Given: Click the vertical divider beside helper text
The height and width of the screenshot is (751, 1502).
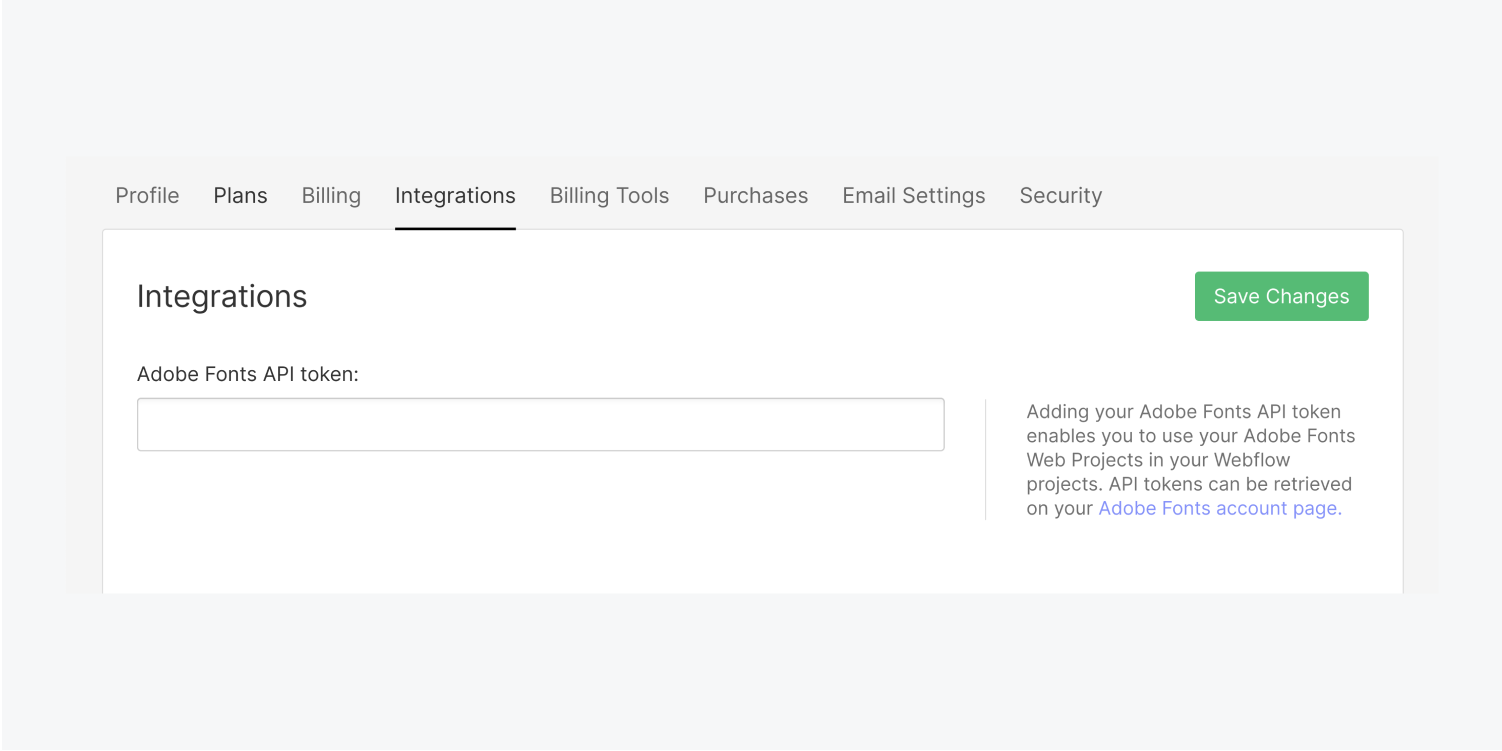Looking at the screenshot, I should 986,459.
